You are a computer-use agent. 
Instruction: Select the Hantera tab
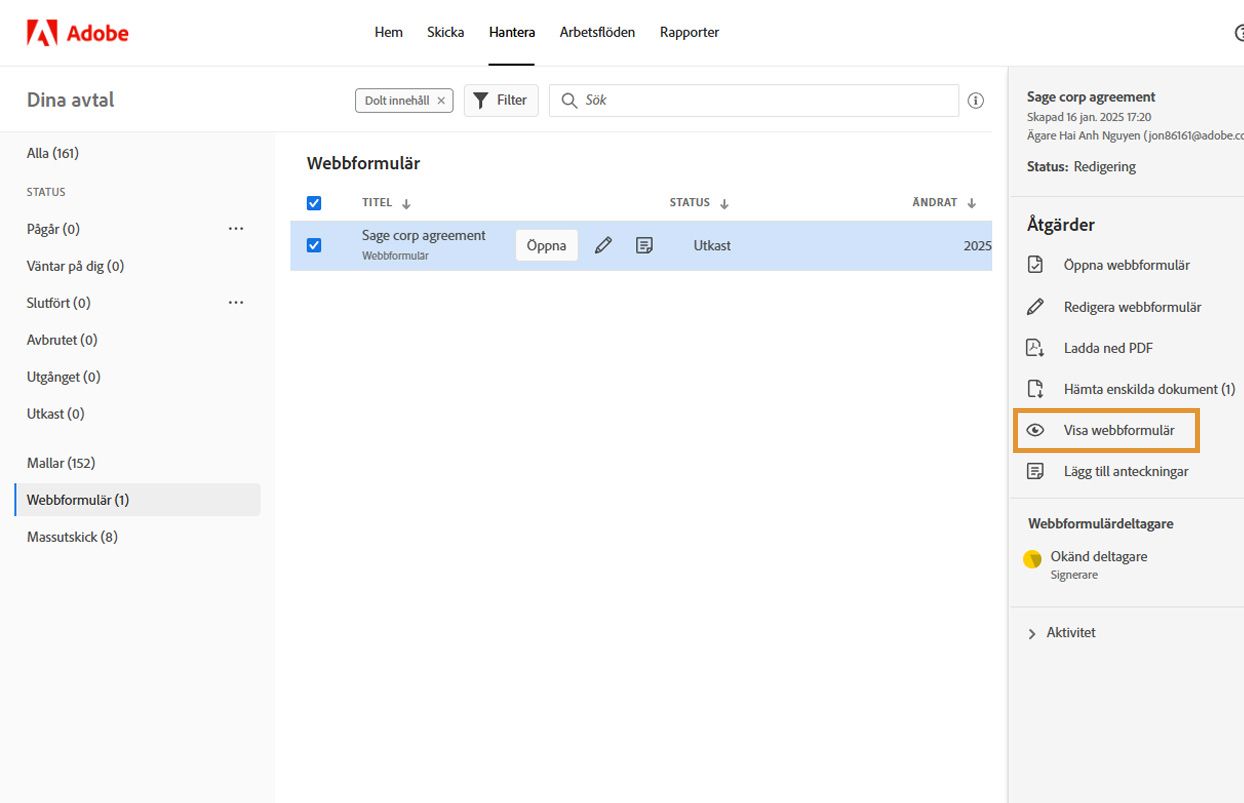point(512,32)
